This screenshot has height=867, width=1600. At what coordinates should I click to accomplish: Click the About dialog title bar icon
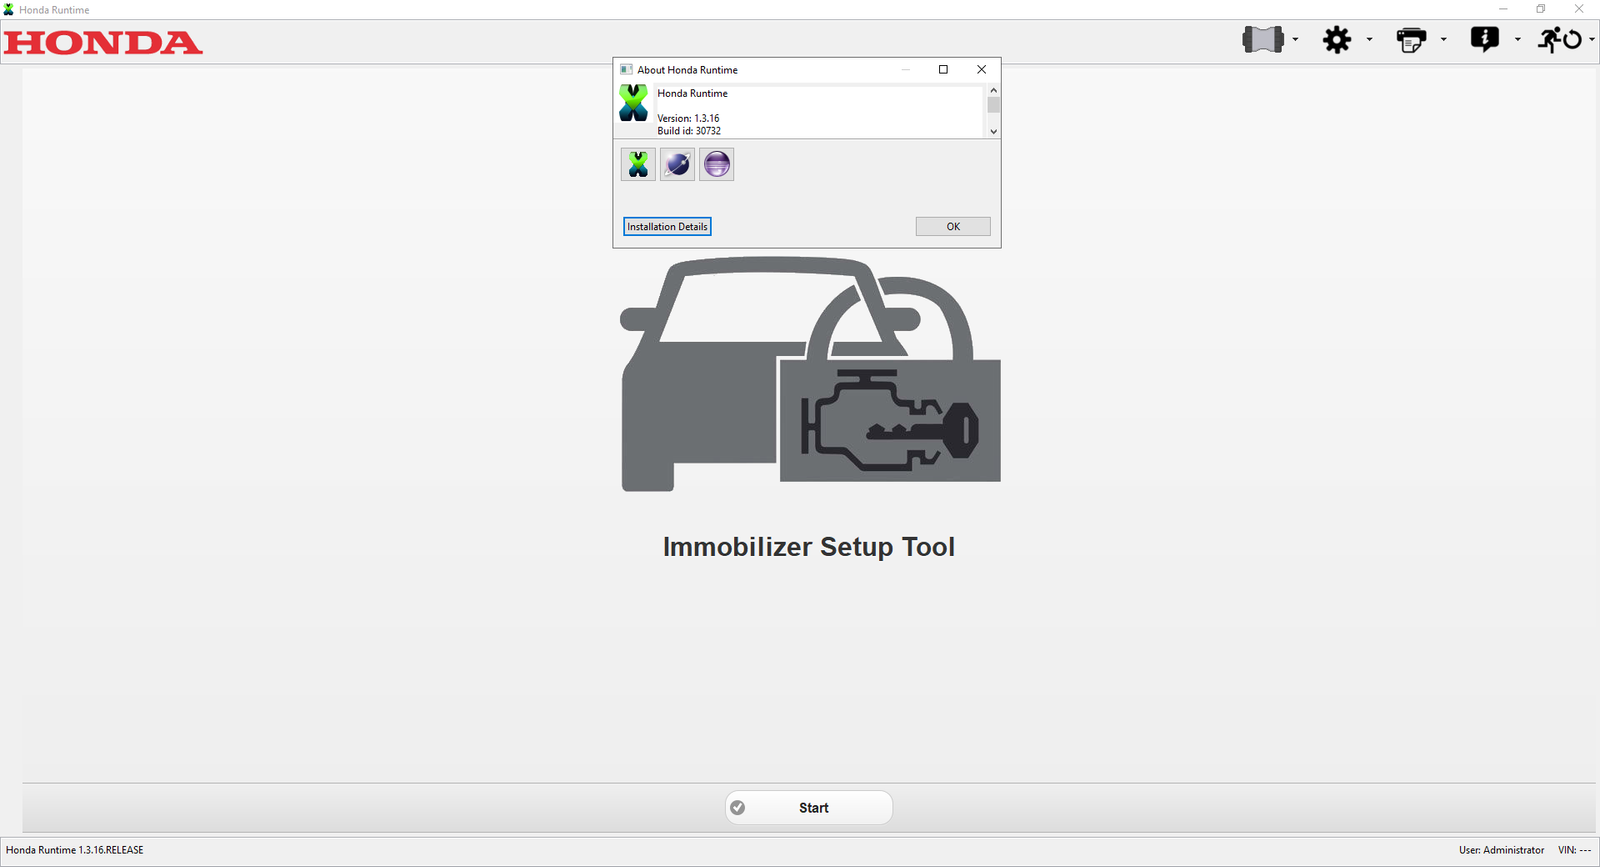click(626, 70)
